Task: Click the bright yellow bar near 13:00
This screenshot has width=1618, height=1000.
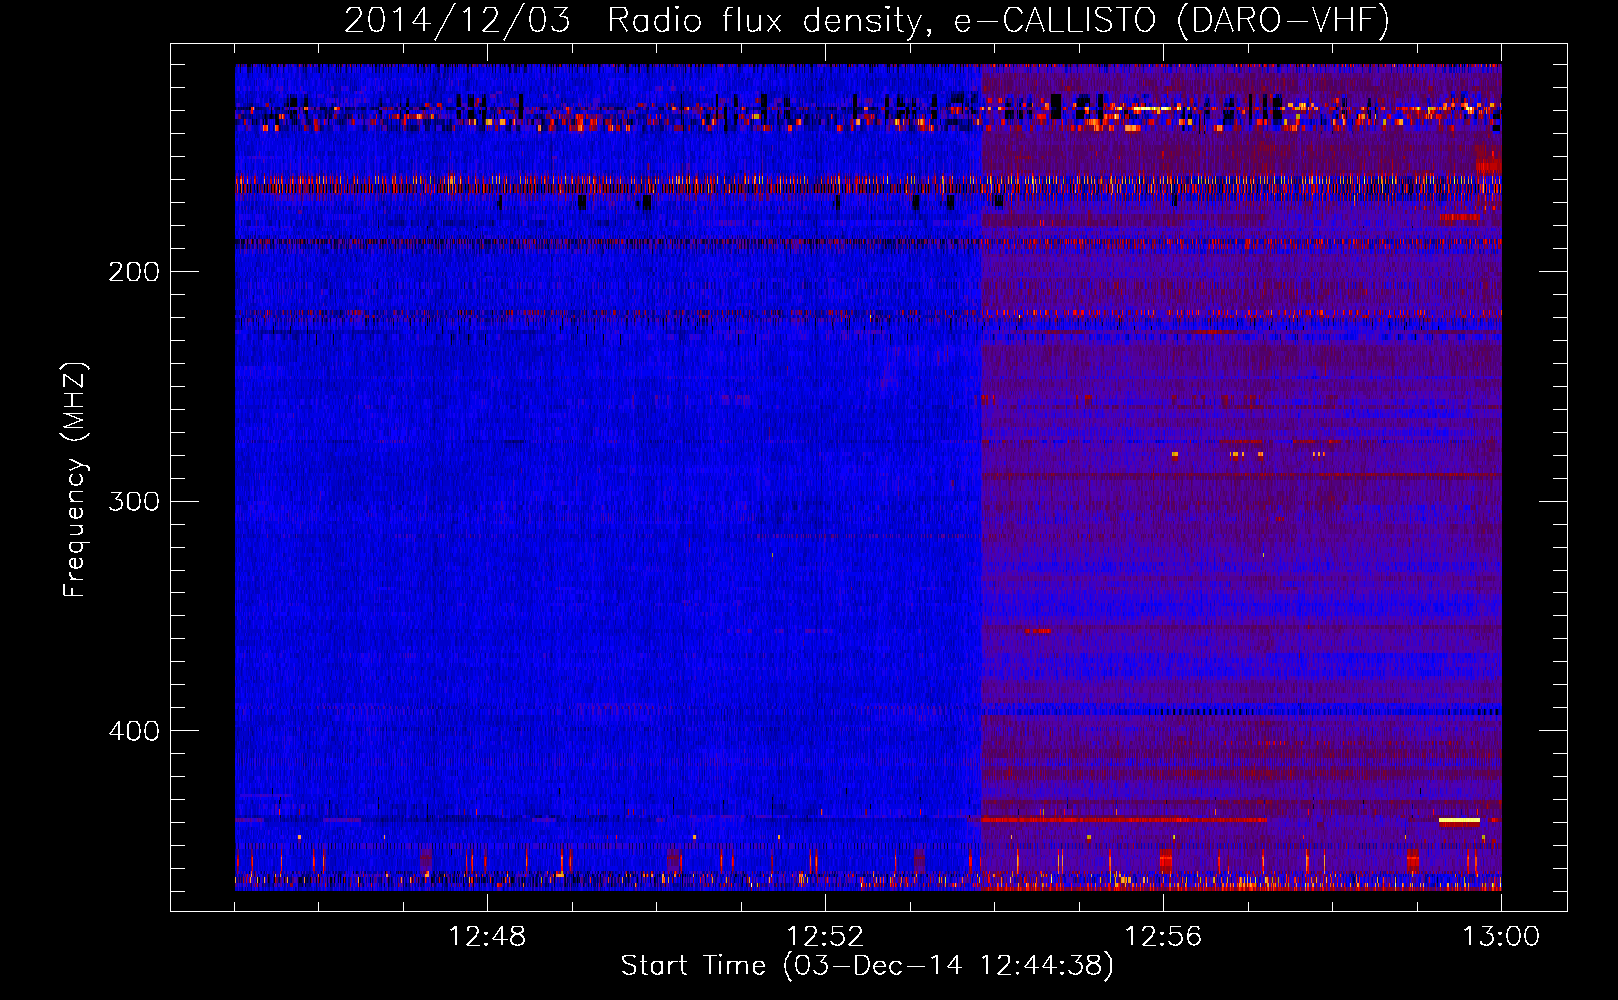Action: (1459, 820)
